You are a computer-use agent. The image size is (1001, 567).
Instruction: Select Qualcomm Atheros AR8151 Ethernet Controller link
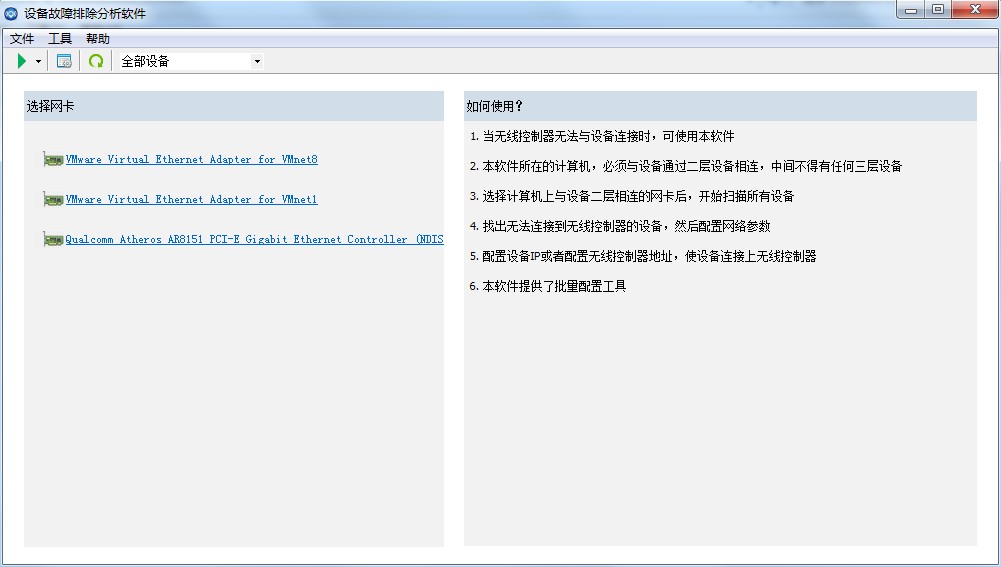pyautogui.click(x=254, y=239)
